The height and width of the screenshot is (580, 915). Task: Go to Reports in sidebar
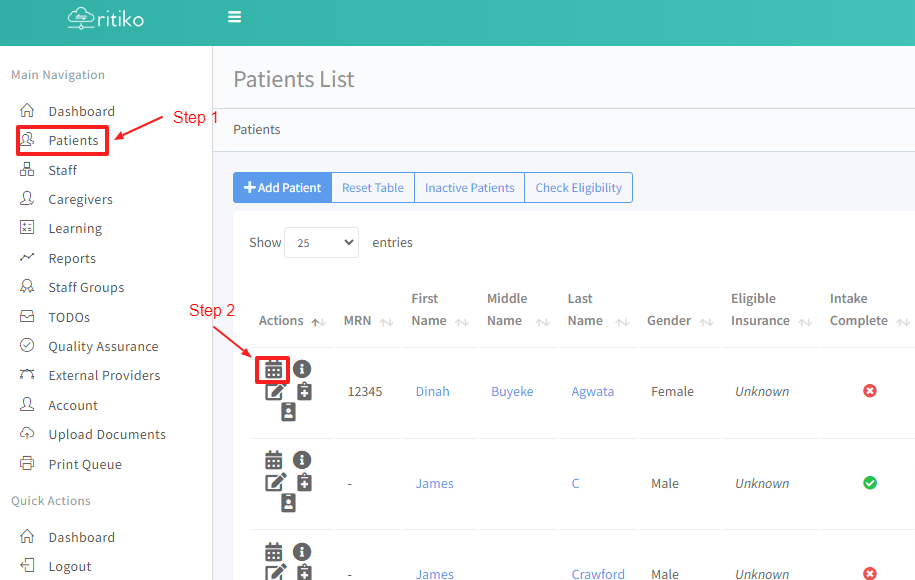[x=72, y=258]
